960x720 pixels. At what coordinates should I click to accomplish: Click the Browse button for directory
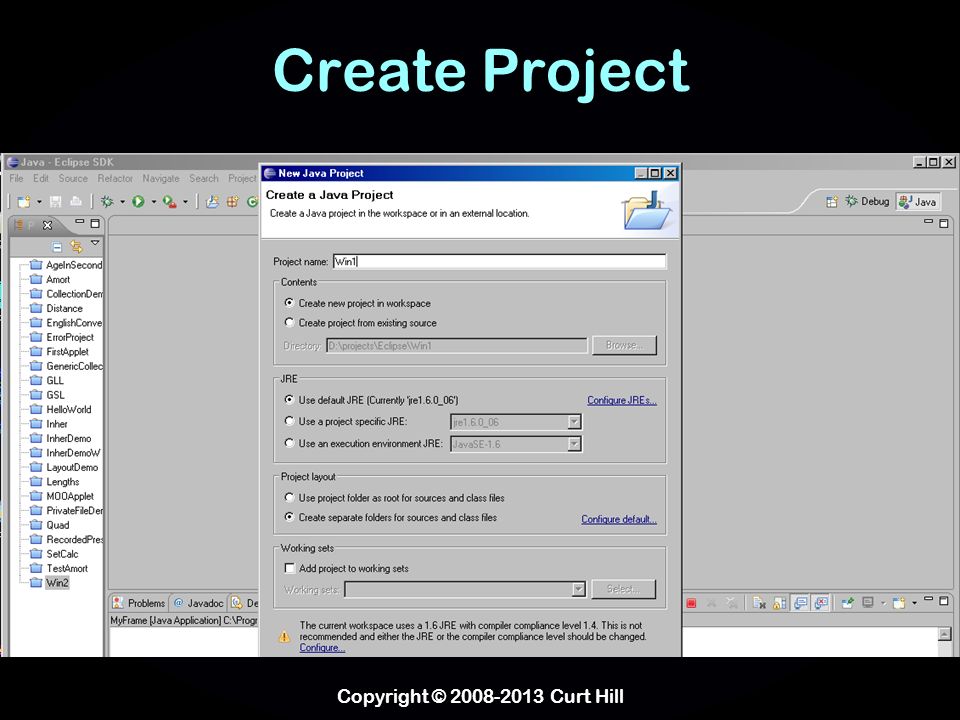624,345
